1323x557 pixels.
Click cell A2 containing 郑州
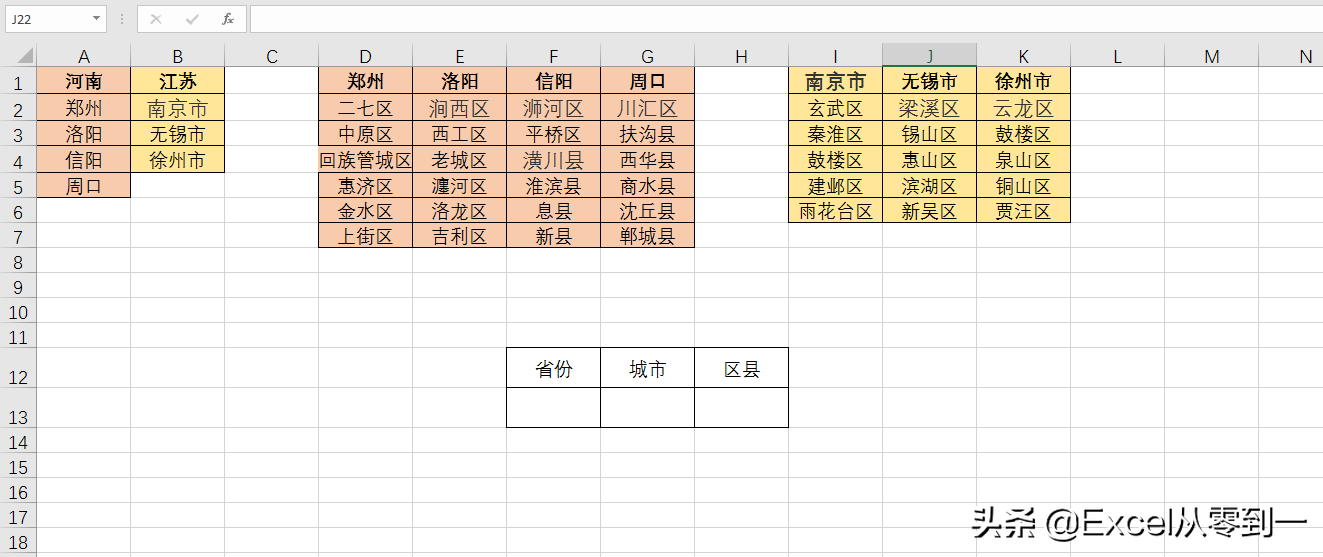point(84,108)
